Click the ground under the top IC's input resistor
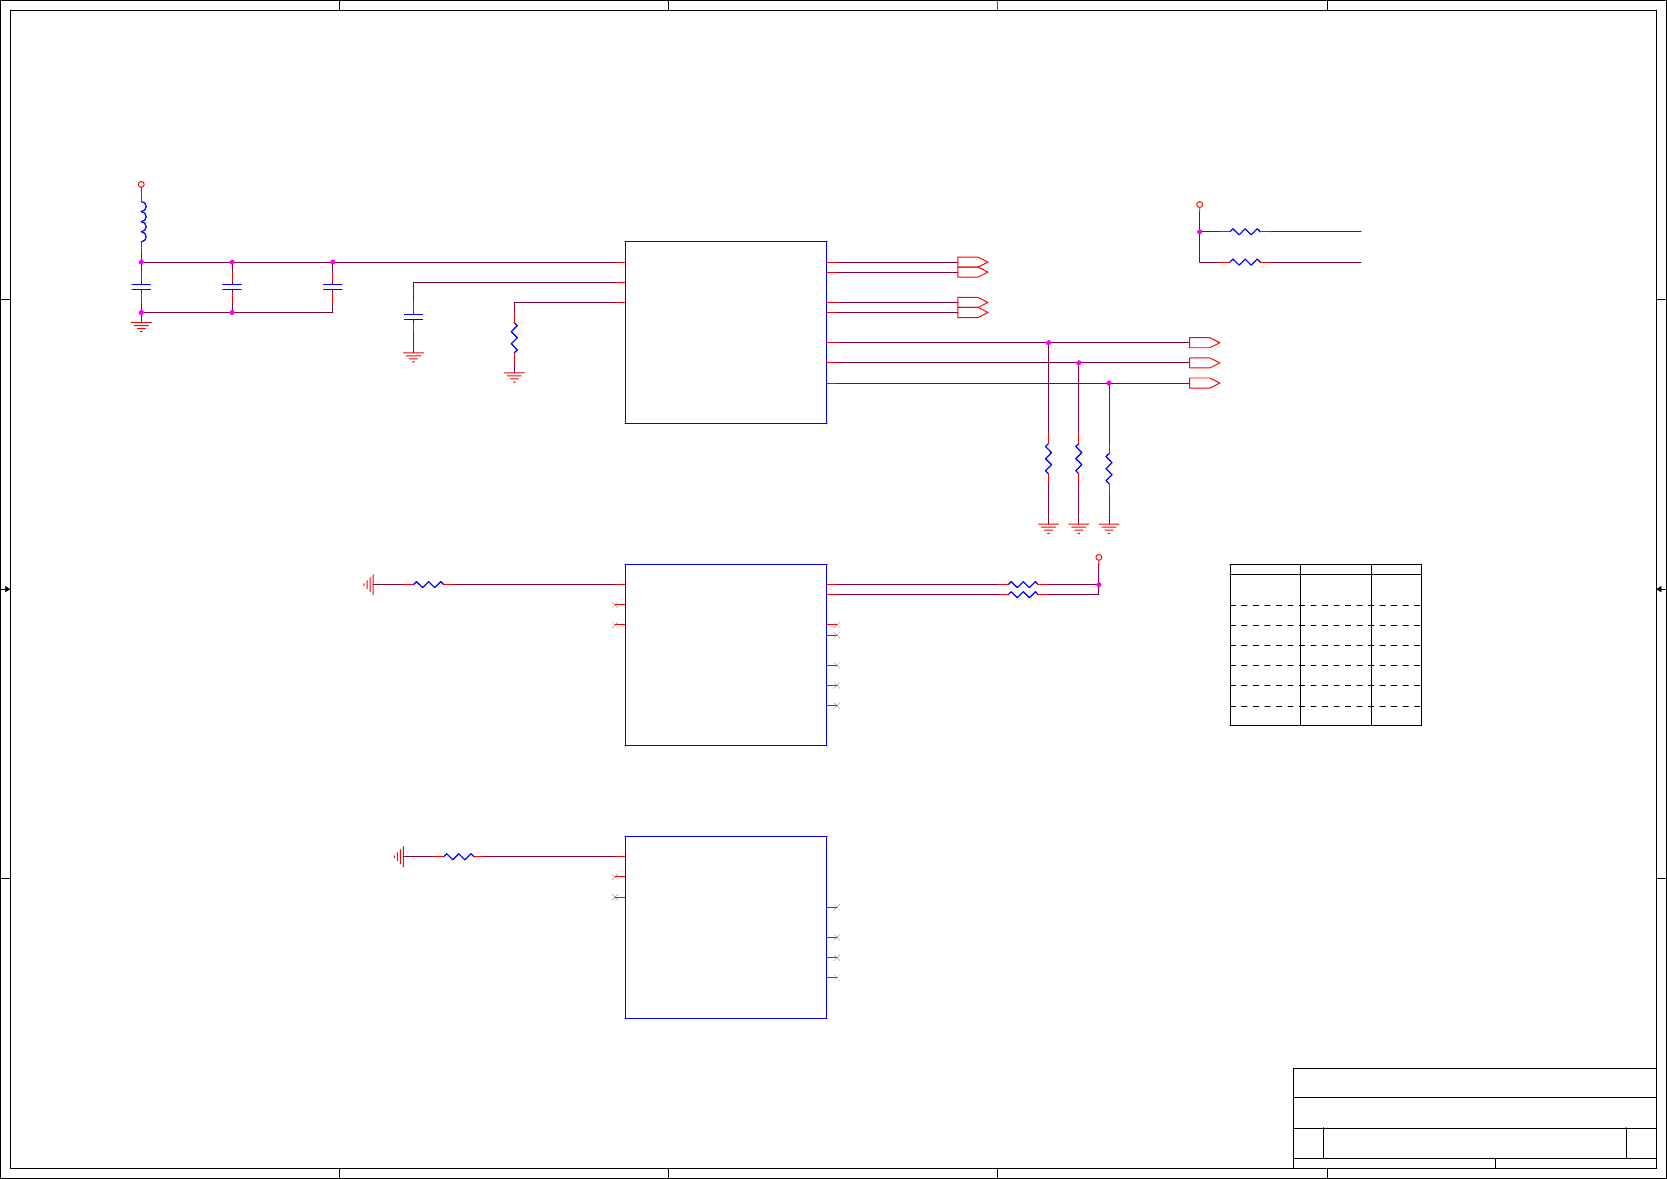The width and height of the screenshot is (1667, 1179). [514, 377]
